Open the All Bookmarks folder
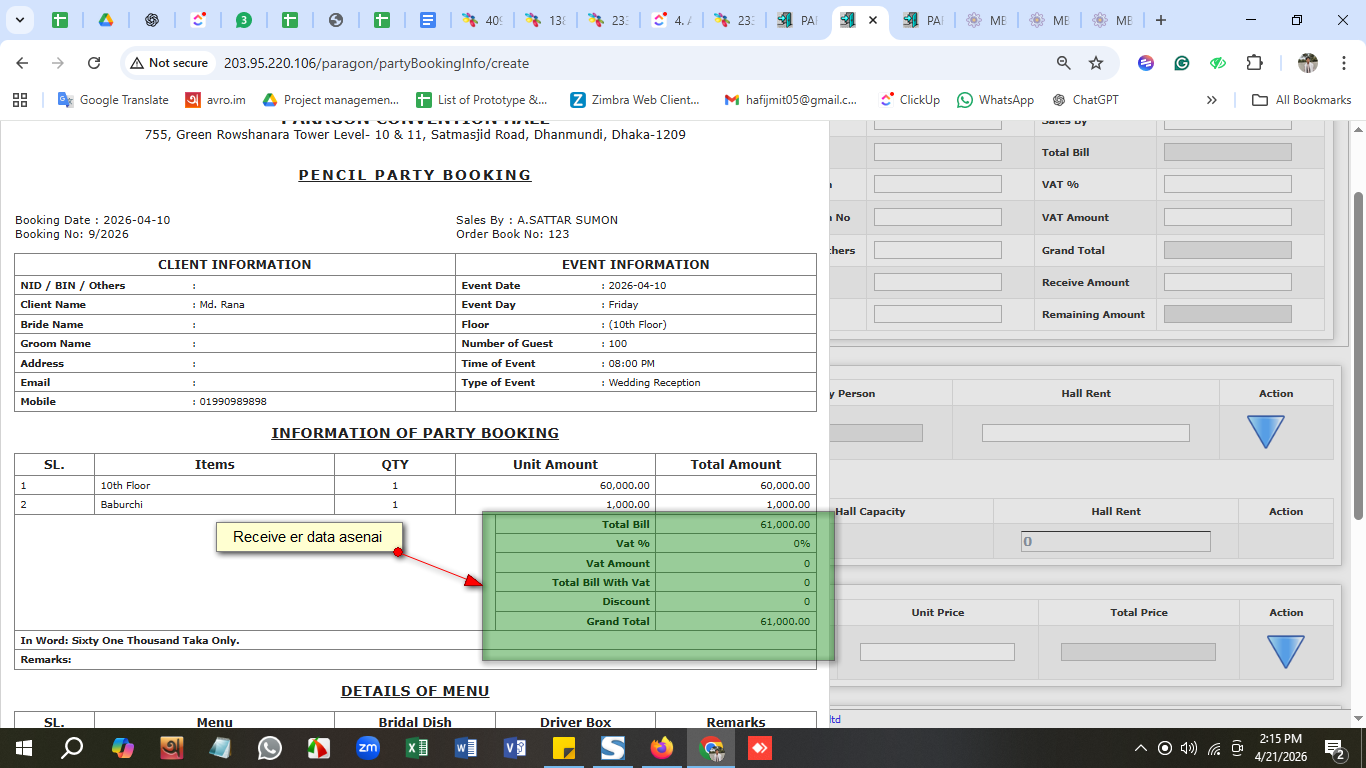 click(1302, 100)
